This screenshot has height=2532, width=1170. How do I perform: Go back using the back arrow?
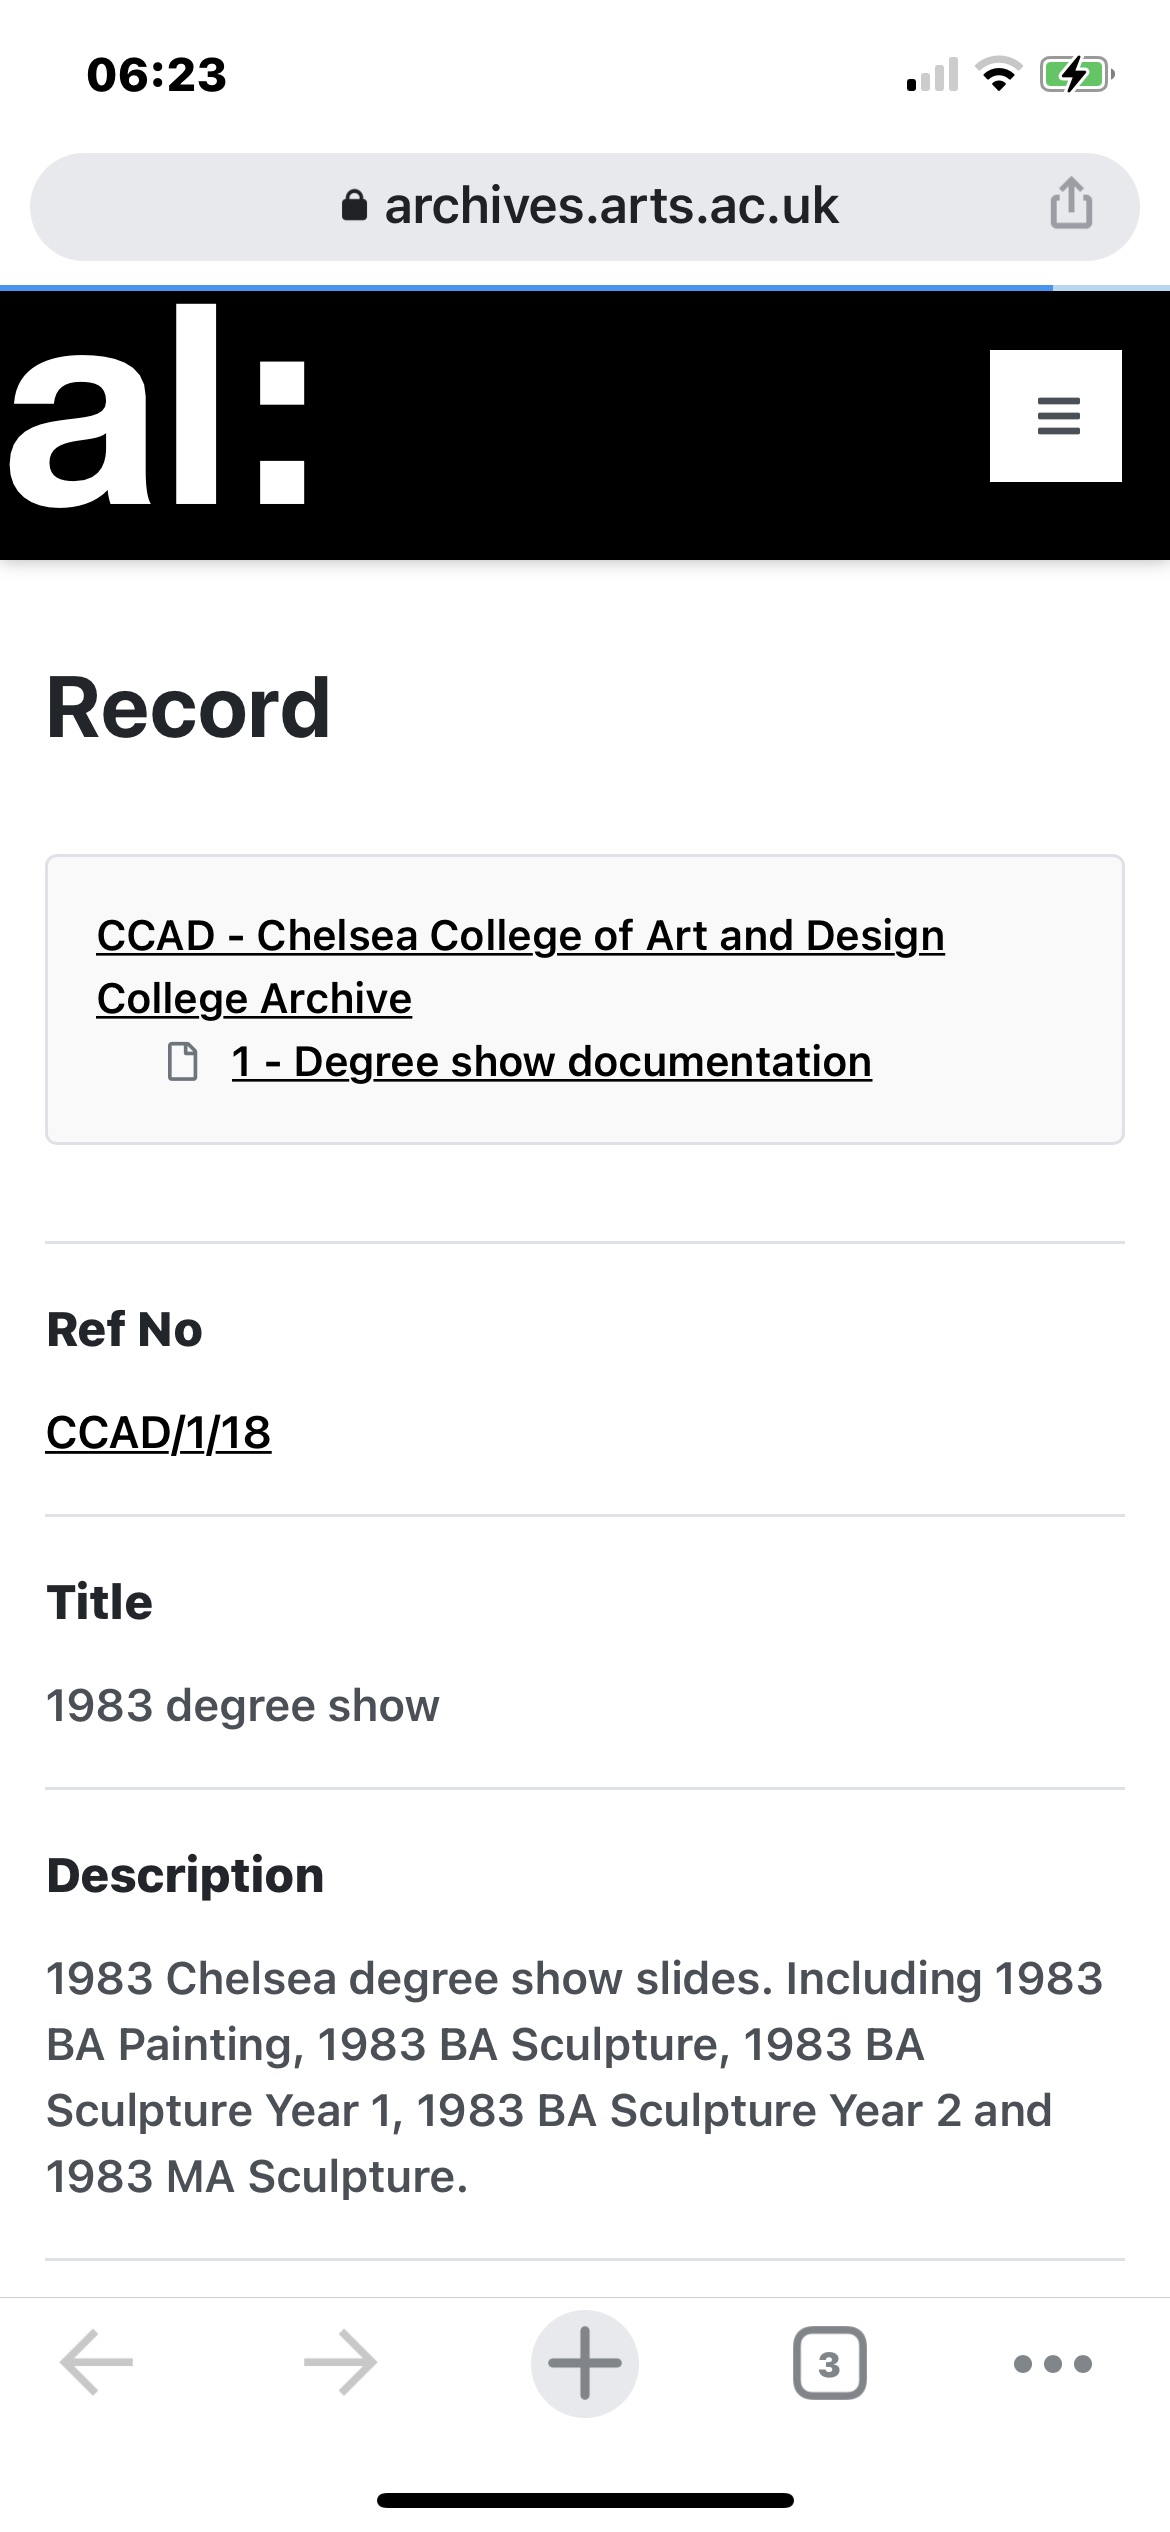(x=97, y=2363)
